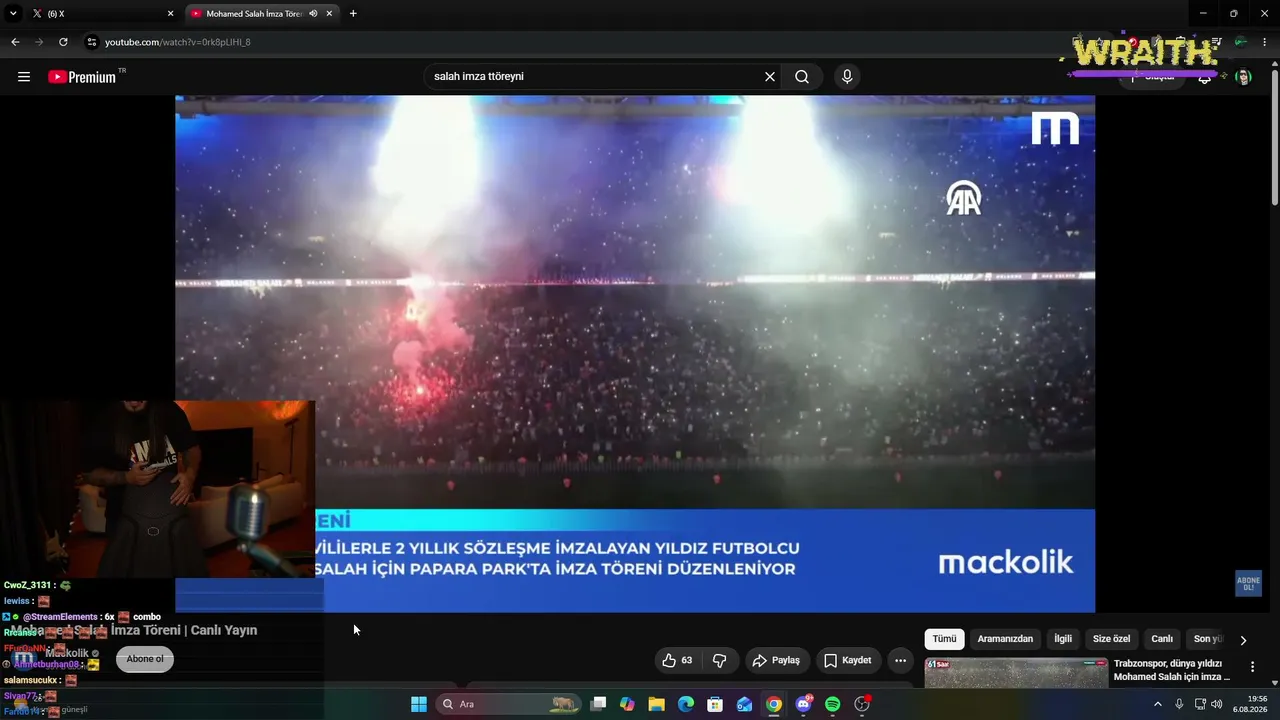The width and height of the screenshot is (1280, 720).
Task: Open options menu for Trabzonspor video
Action: point(1252,667)
